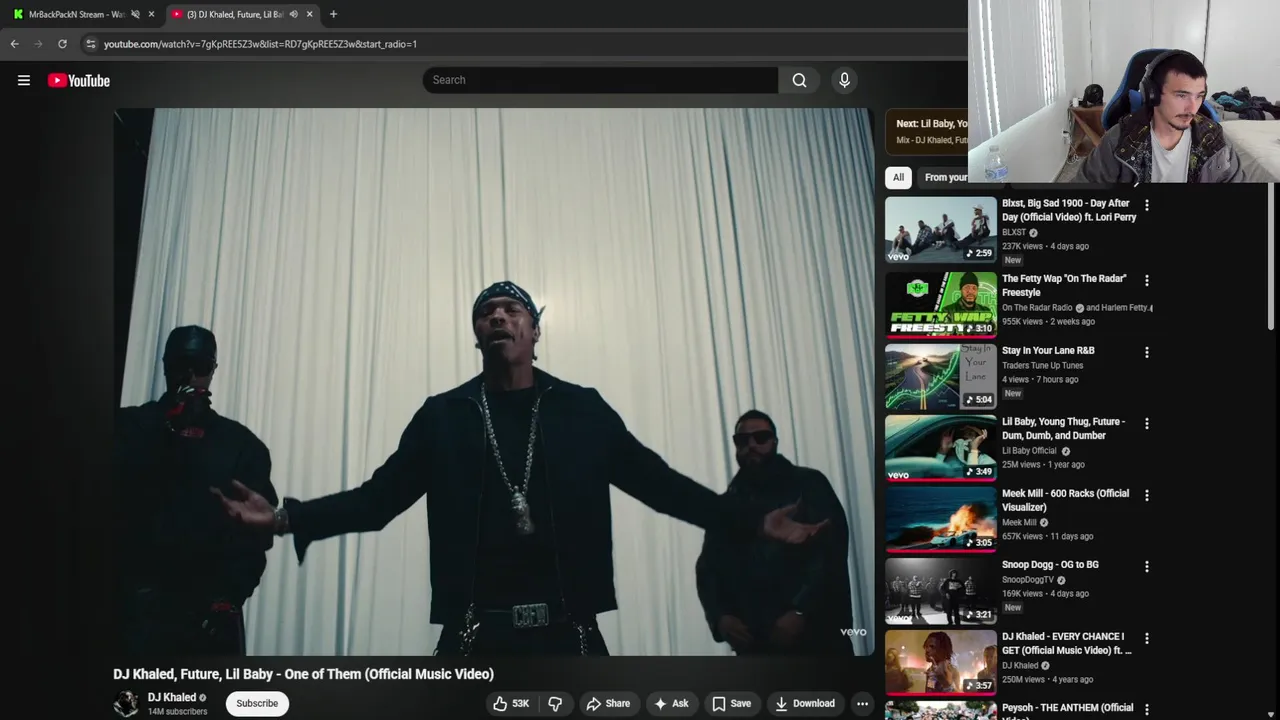Close the DJ Khaled YouTube tab

point(309,14)
